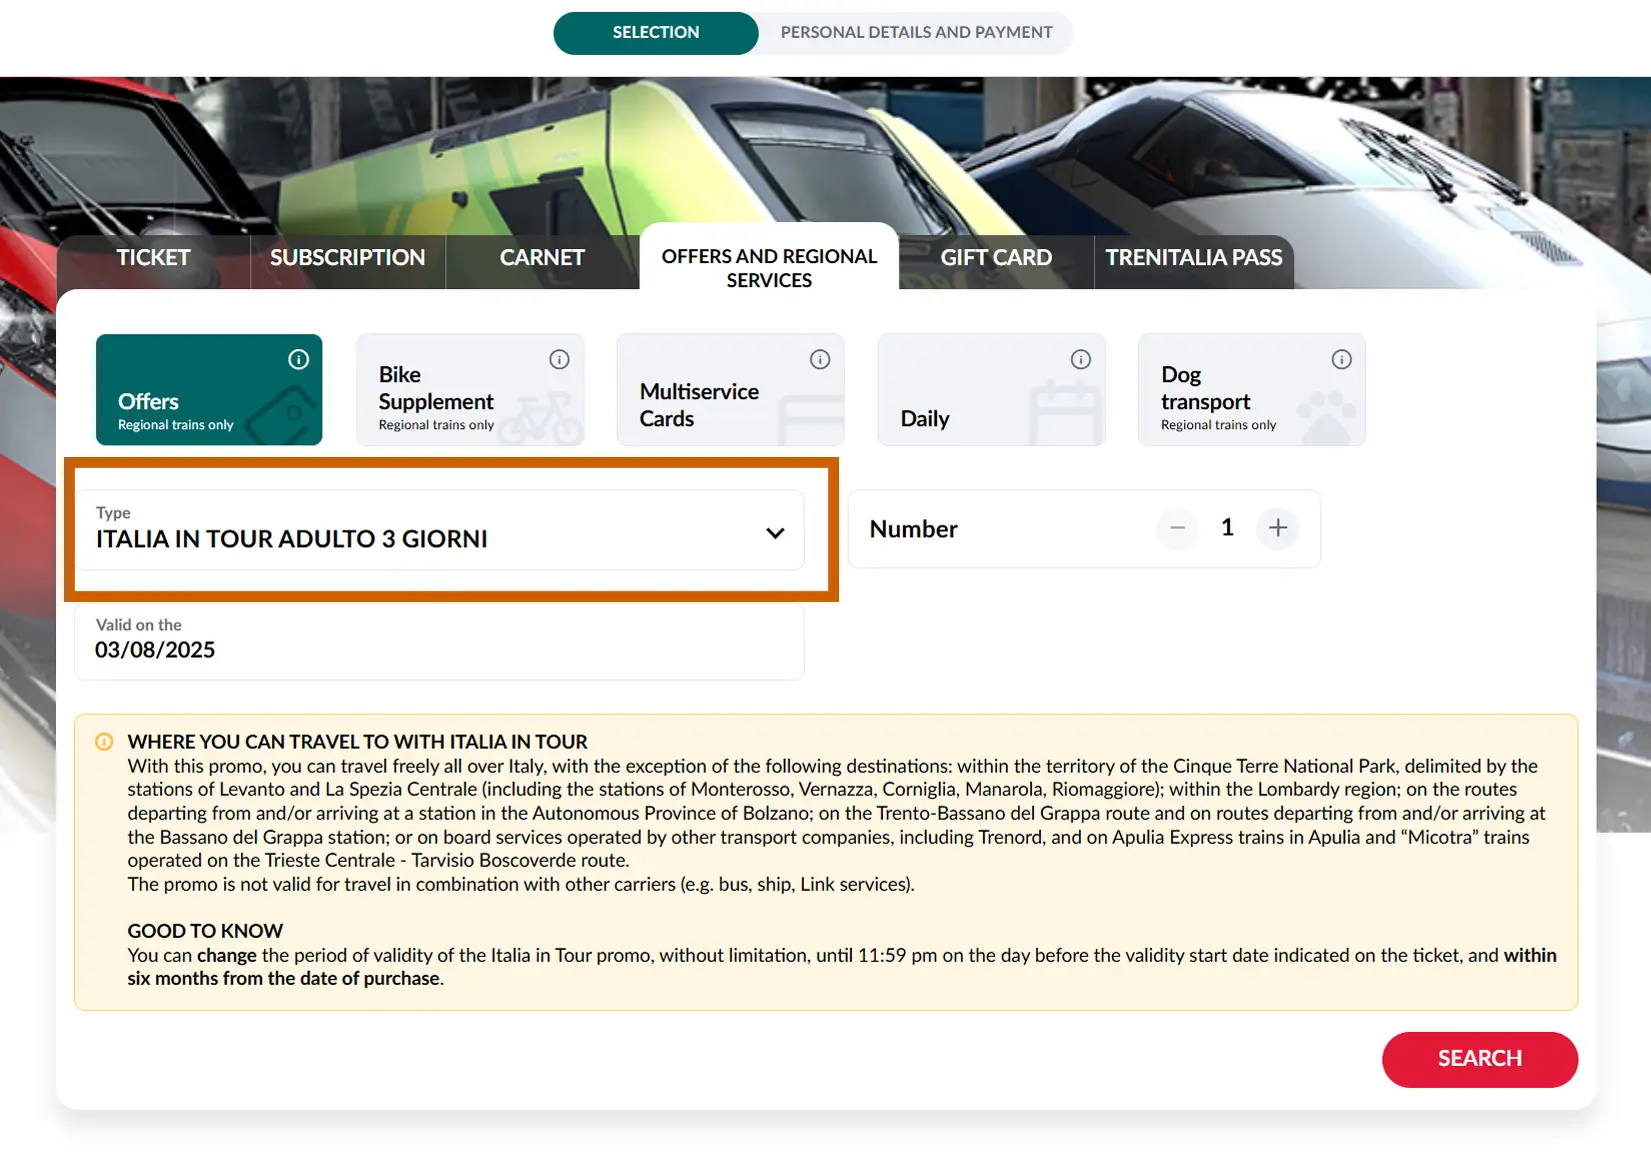Switch to the Trenitalia Pass tab
This screenshot has width=1651, height=1170.
pyautogui.click(x=1194, y=258)
